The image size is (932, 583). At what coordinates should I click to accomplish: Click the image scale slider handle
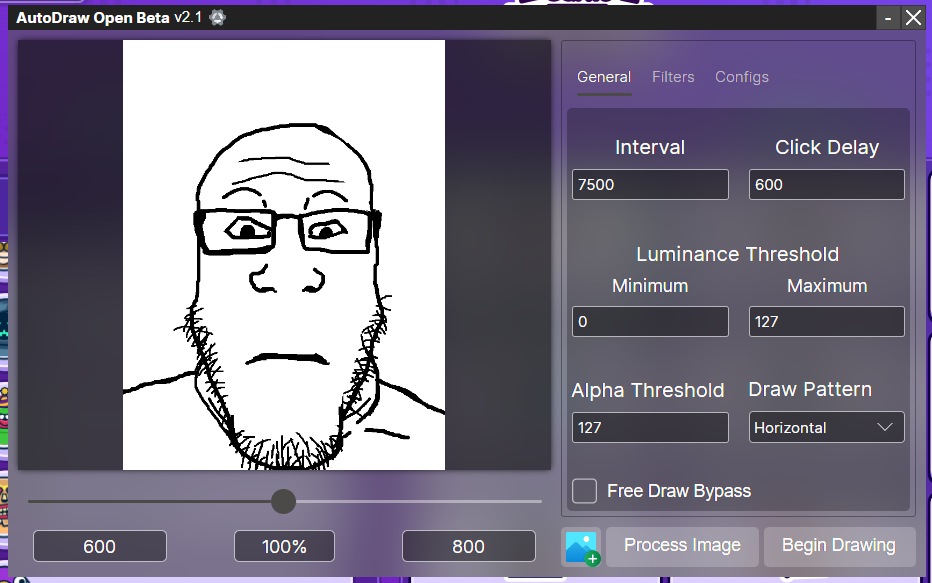coord(284,501)
